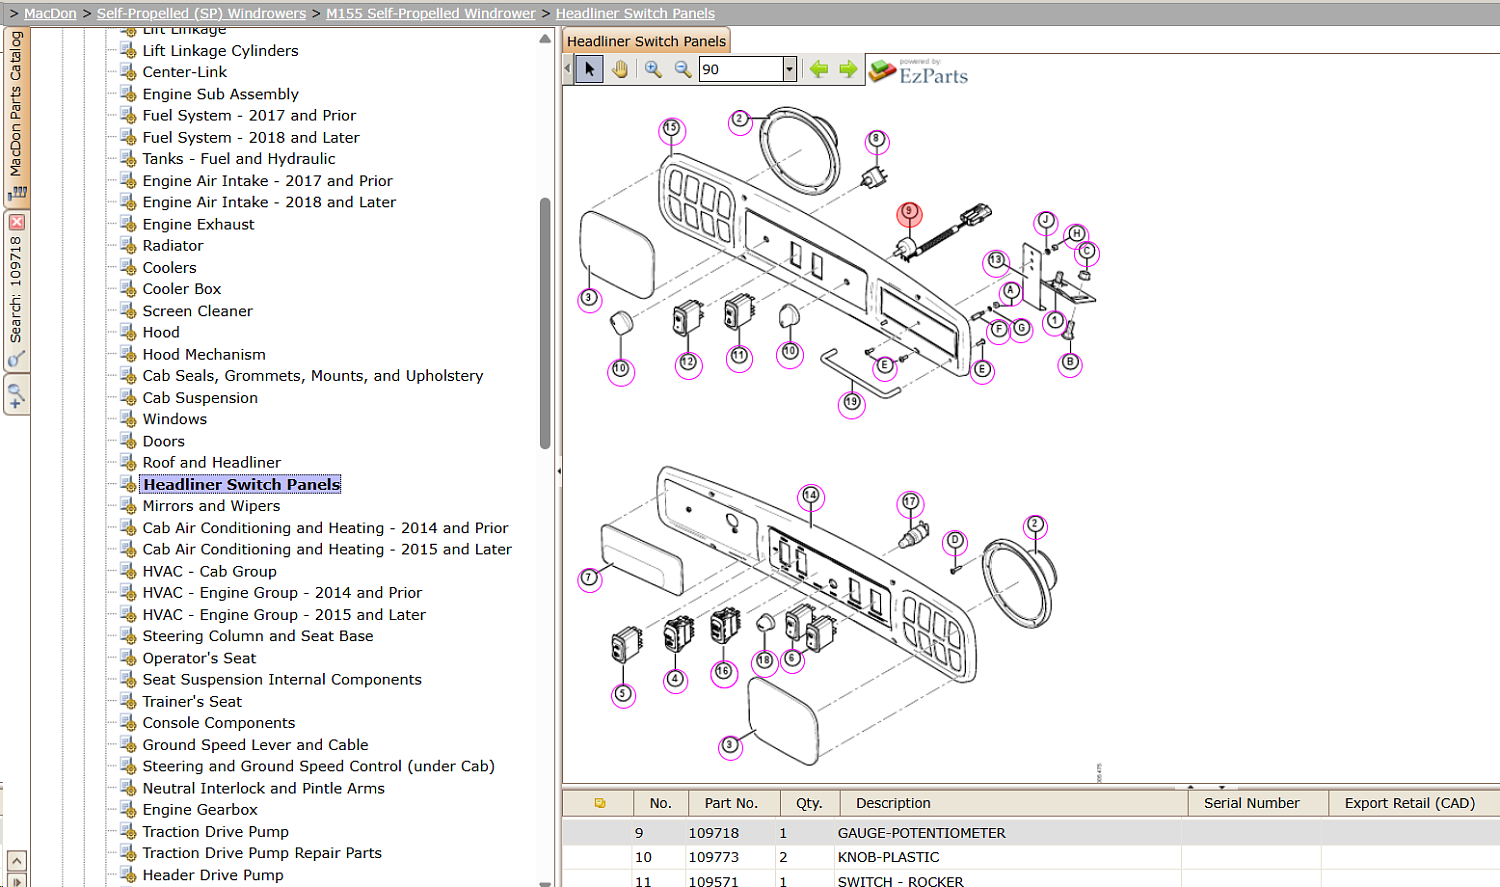Close the Search: 109718 tab
Screen dimensions: 1500x887
pyautogui.click(x=16, y=222)
